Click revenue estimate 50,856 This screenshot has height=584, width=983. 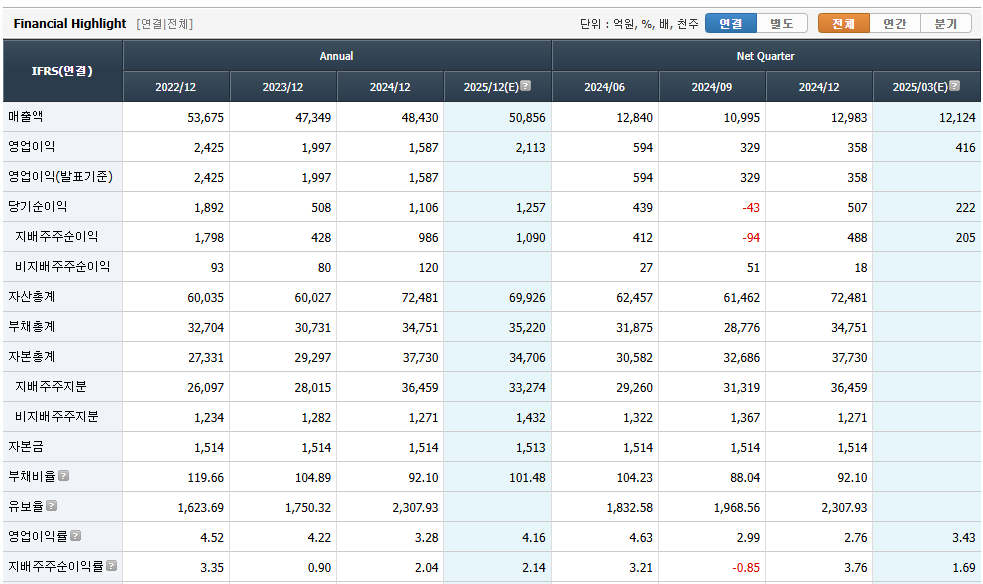click(527, 117)
